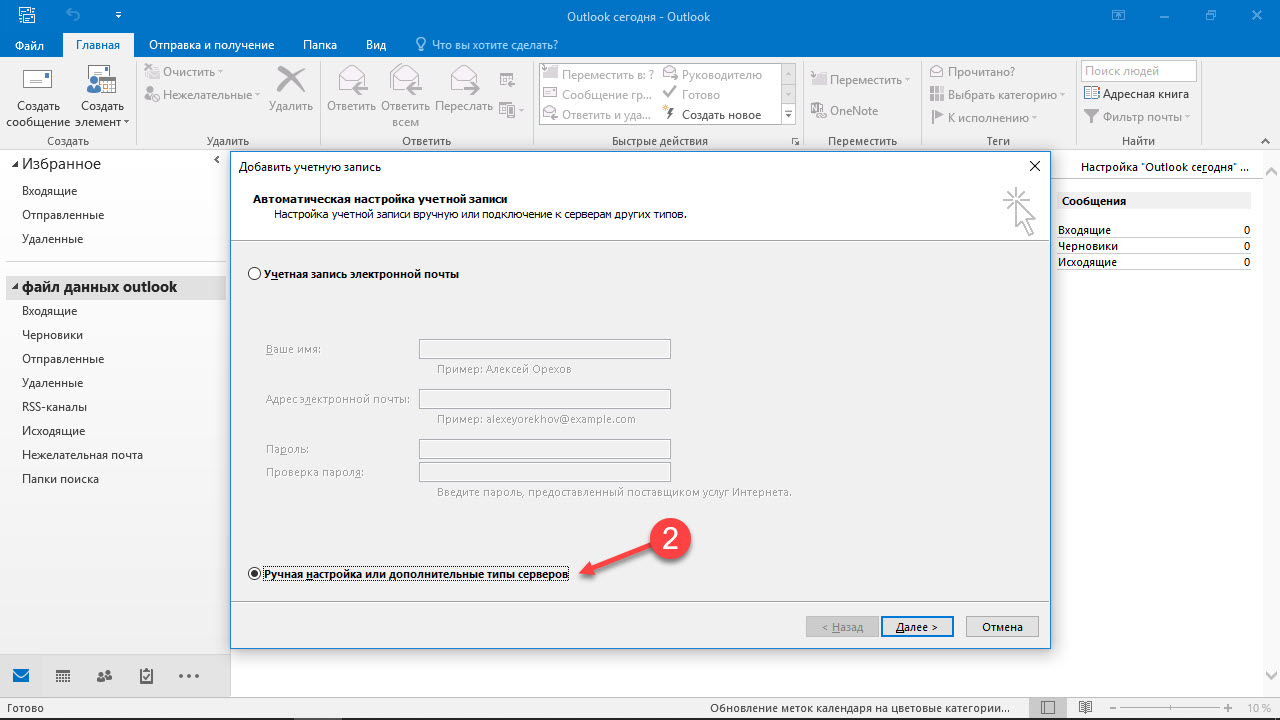
Task: Switch to Reading view in status bar
Action: (x=1085, y=708)
